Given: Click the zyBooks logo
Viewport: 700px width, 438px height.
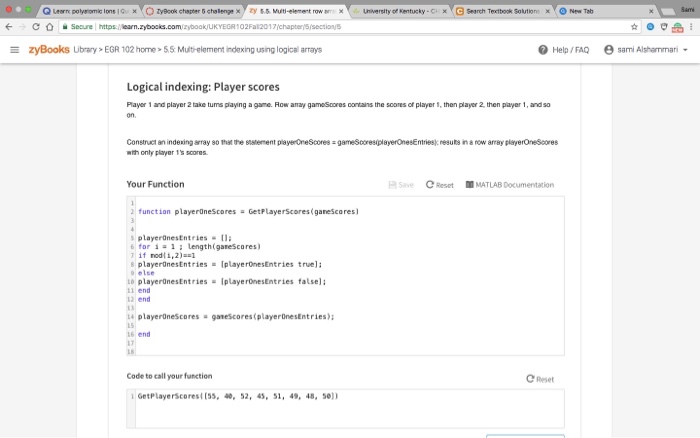Looking at the screenshot, I should pyautogui.click(x=49, y=50).
